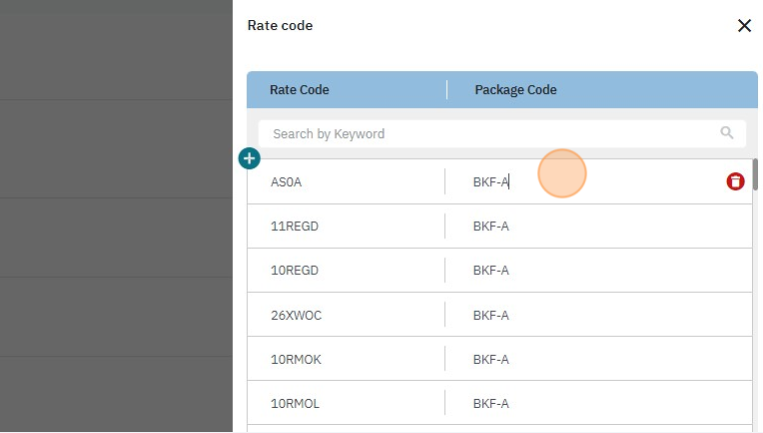
Task: Click BKF-A package code for 11REGD
Action: pyautogui.click(x=491, y=226)
